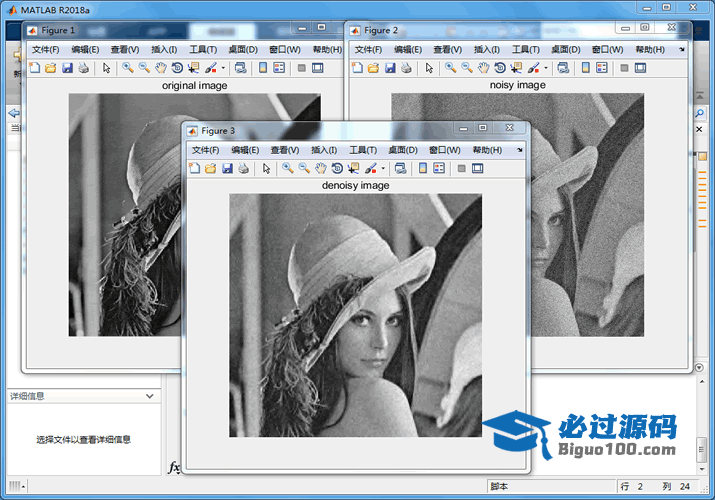Open file icon in Figure 2 toolbar
This screenshot has height=500, width=715.
[373, 68]
